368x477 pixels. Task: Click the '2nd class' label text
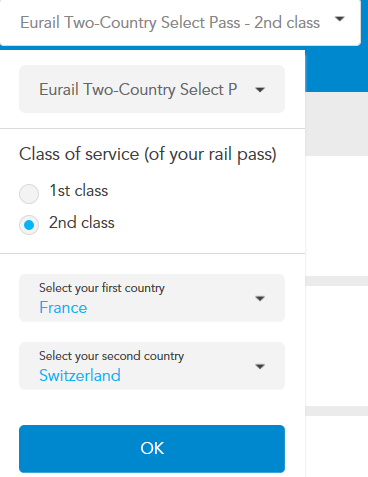pyautogui.click(x=82, y=222)
